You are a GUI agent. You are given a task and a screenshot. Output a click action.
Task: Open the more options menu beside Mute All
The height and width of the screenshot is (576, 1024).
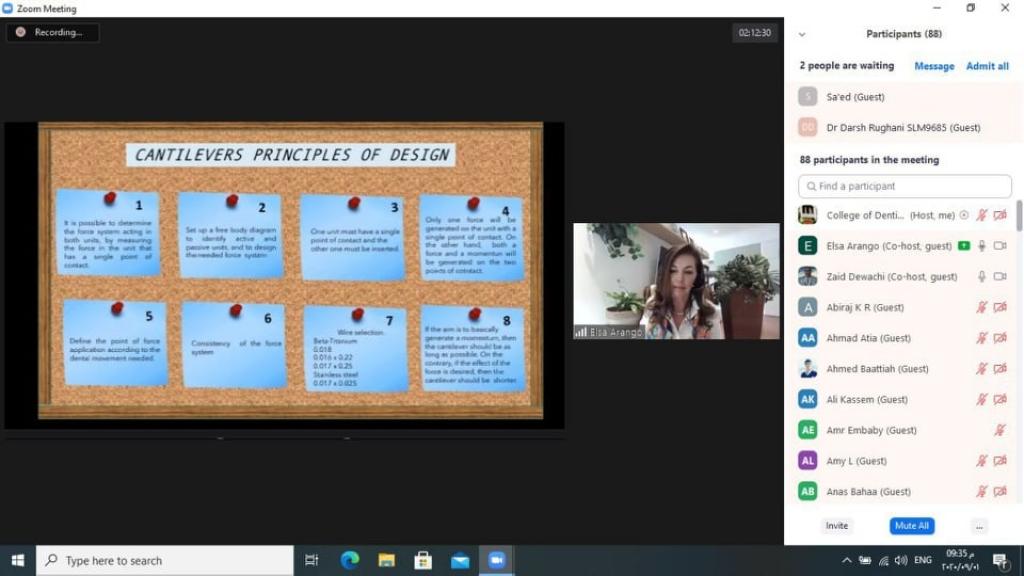[979, 526]
